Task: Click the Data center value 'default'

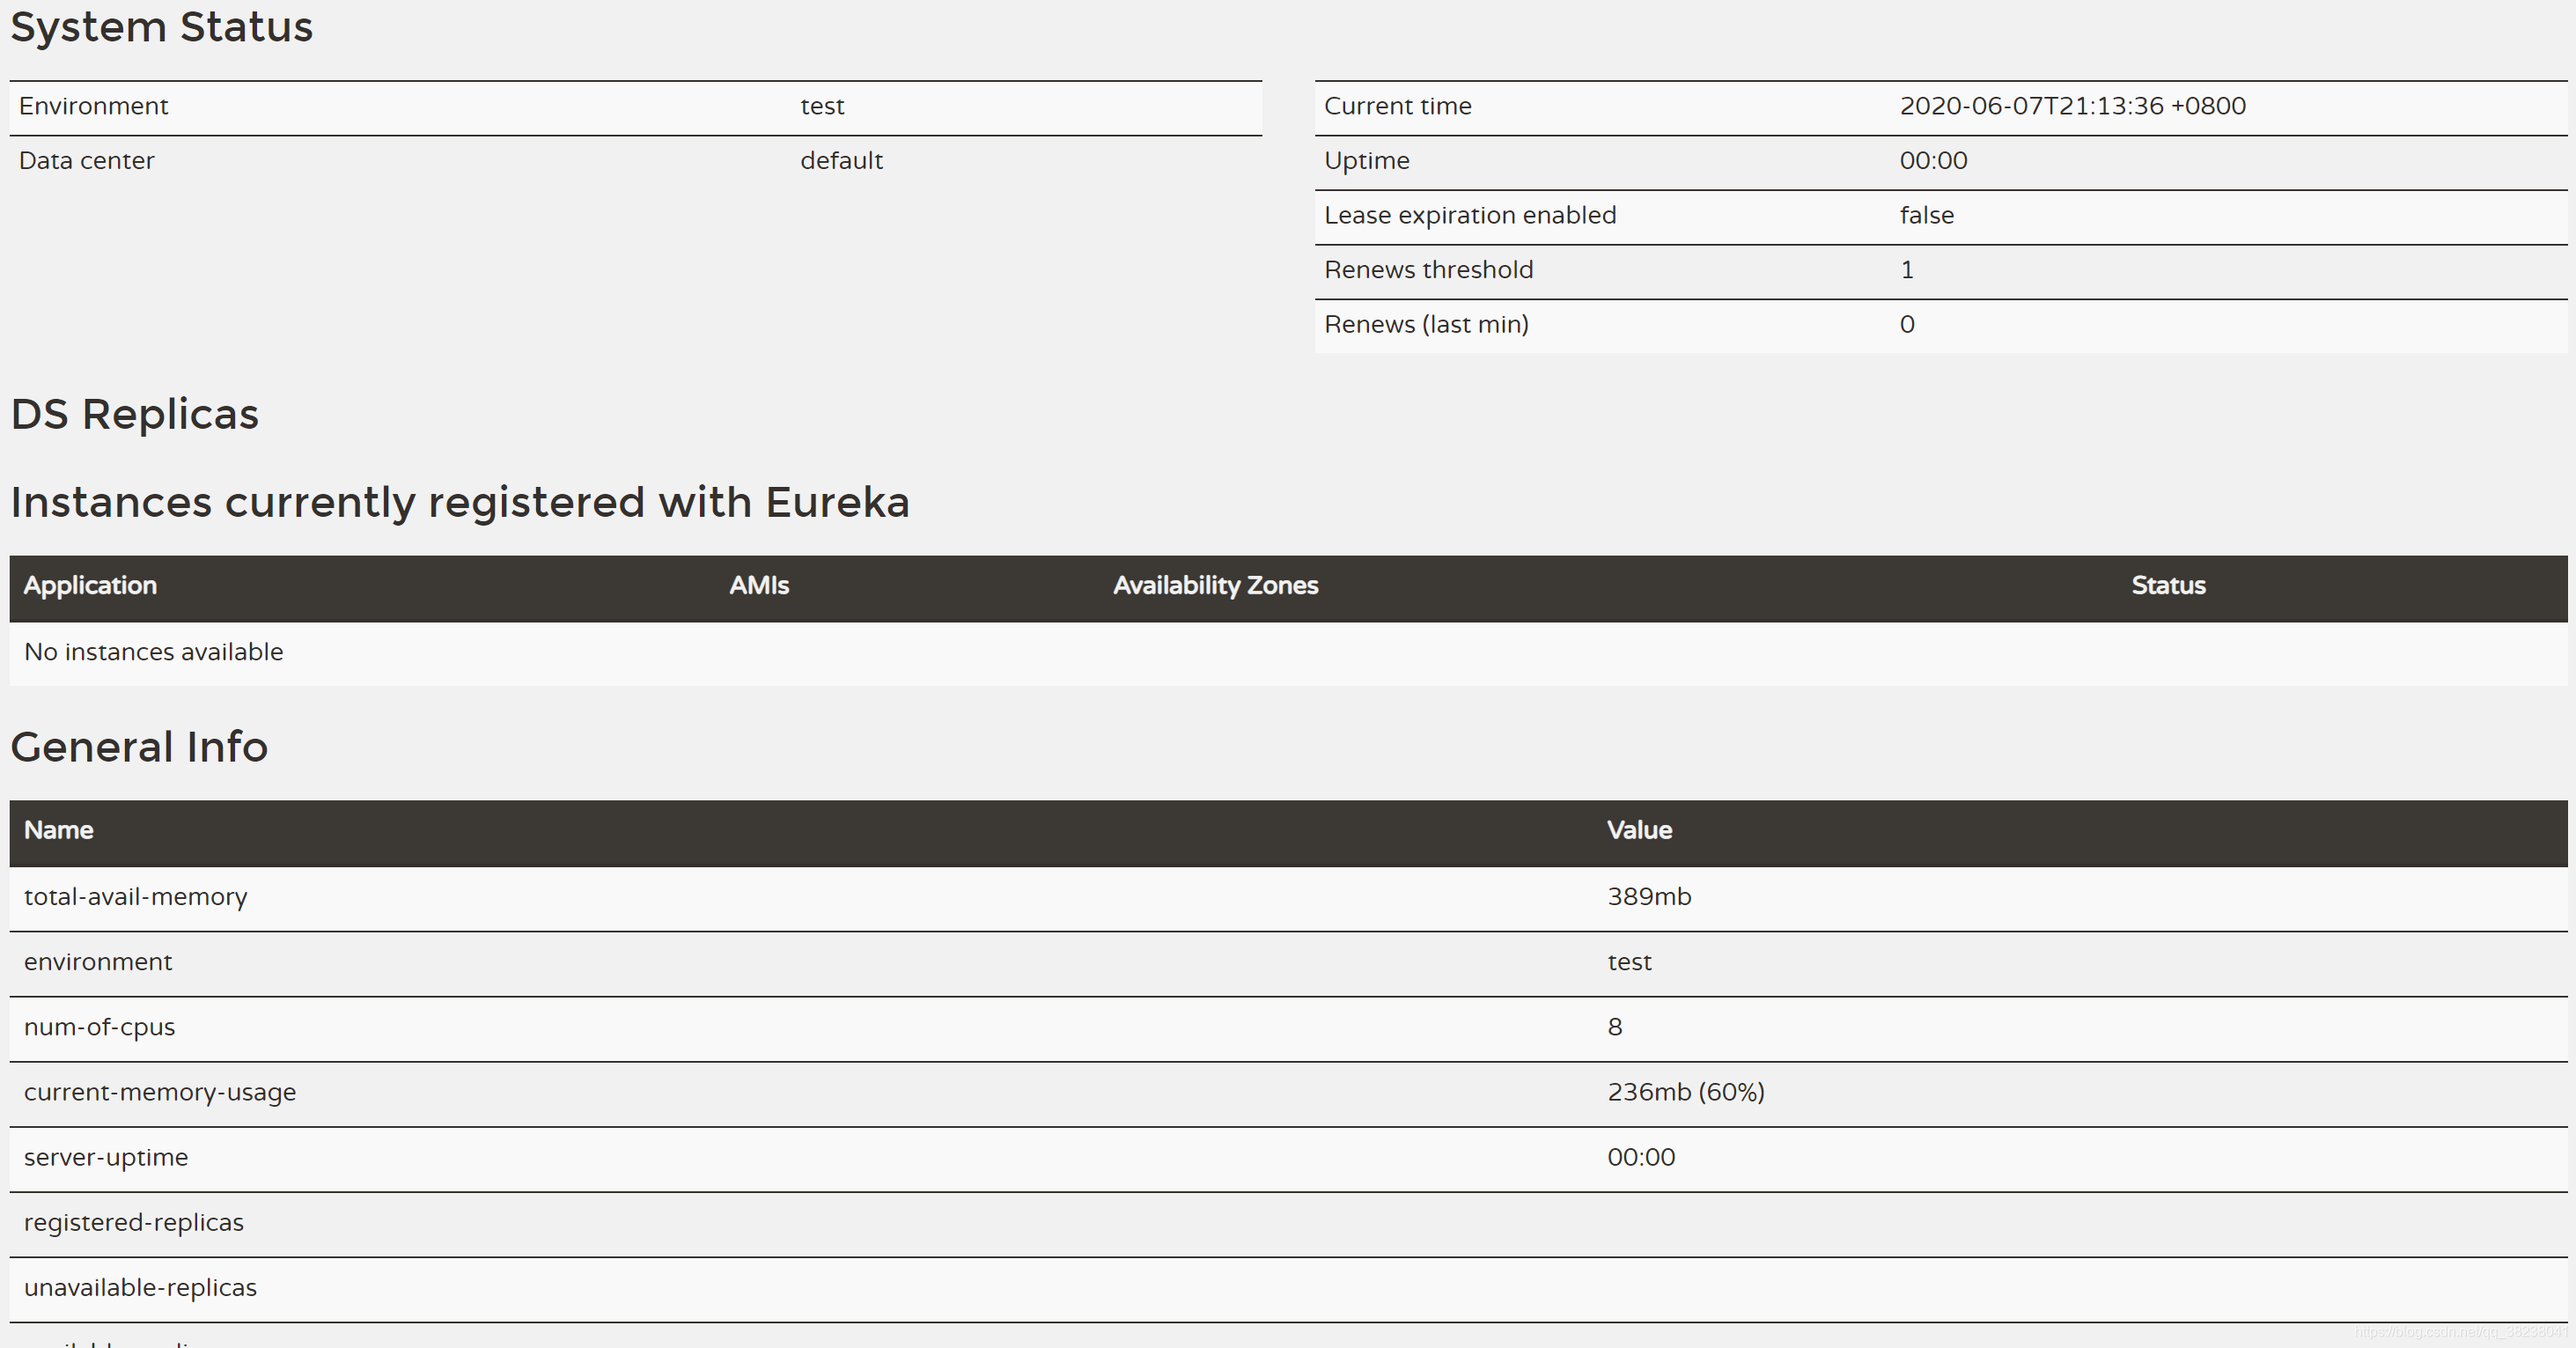Action: pyautogui.click(x=841, y=161)
